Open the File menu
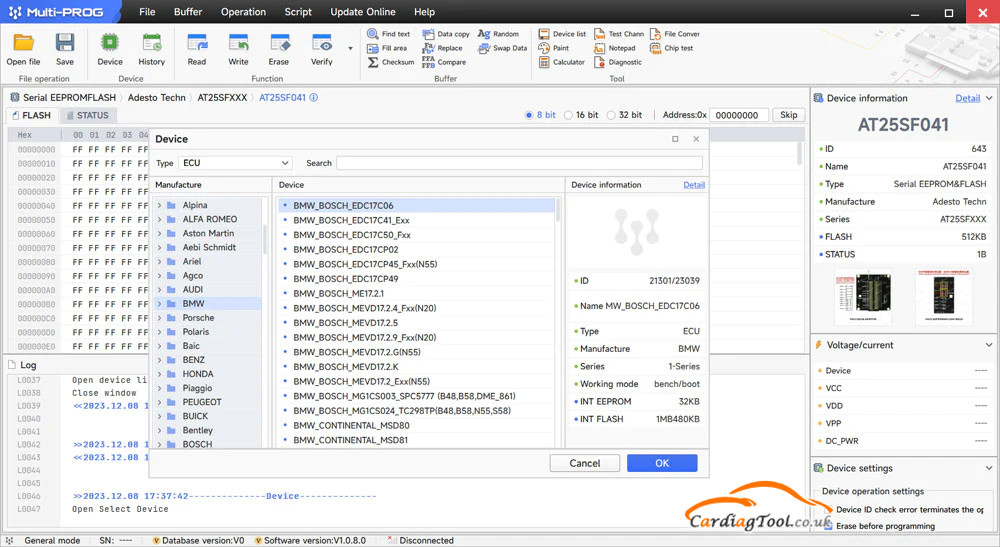1000x547 pixels. click(147, 11)
